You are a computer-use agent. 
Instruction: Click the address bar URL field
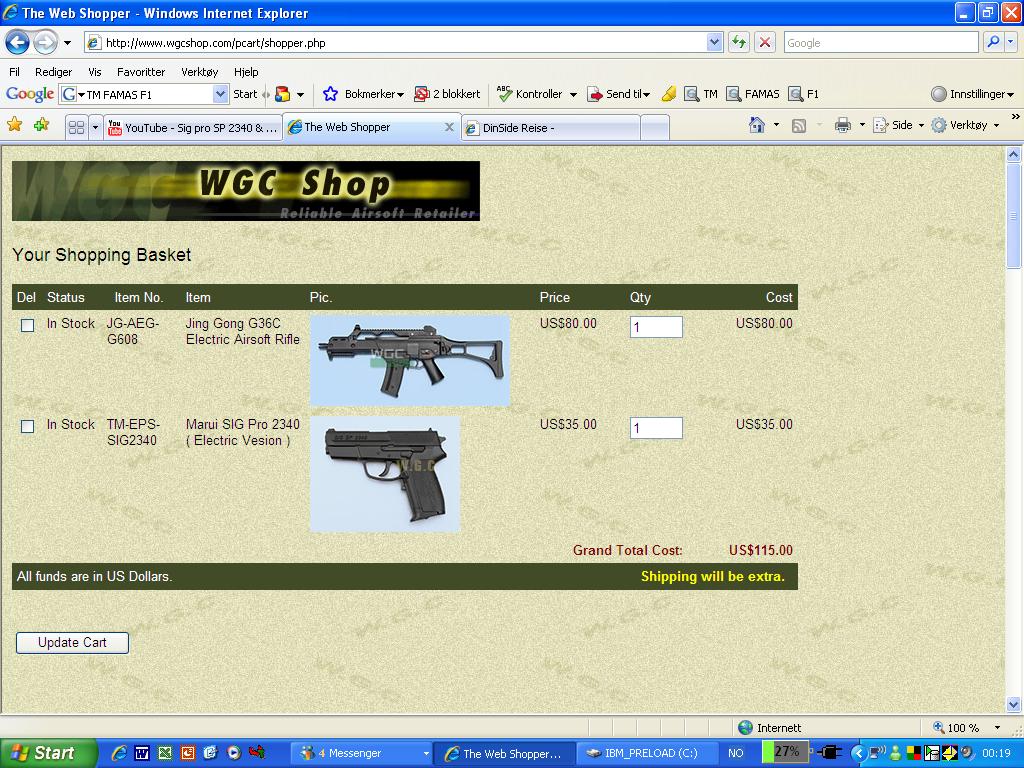coord(405,42)
